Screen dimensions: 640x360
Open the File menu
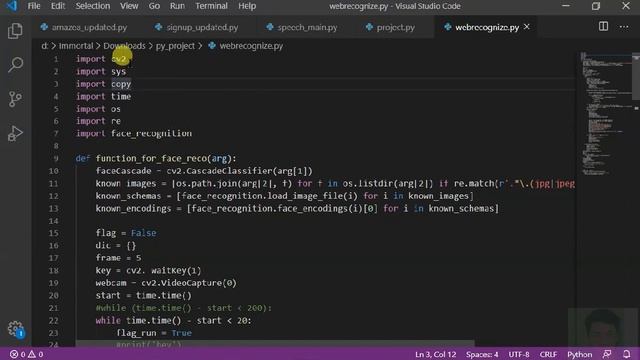coord(34,6)
